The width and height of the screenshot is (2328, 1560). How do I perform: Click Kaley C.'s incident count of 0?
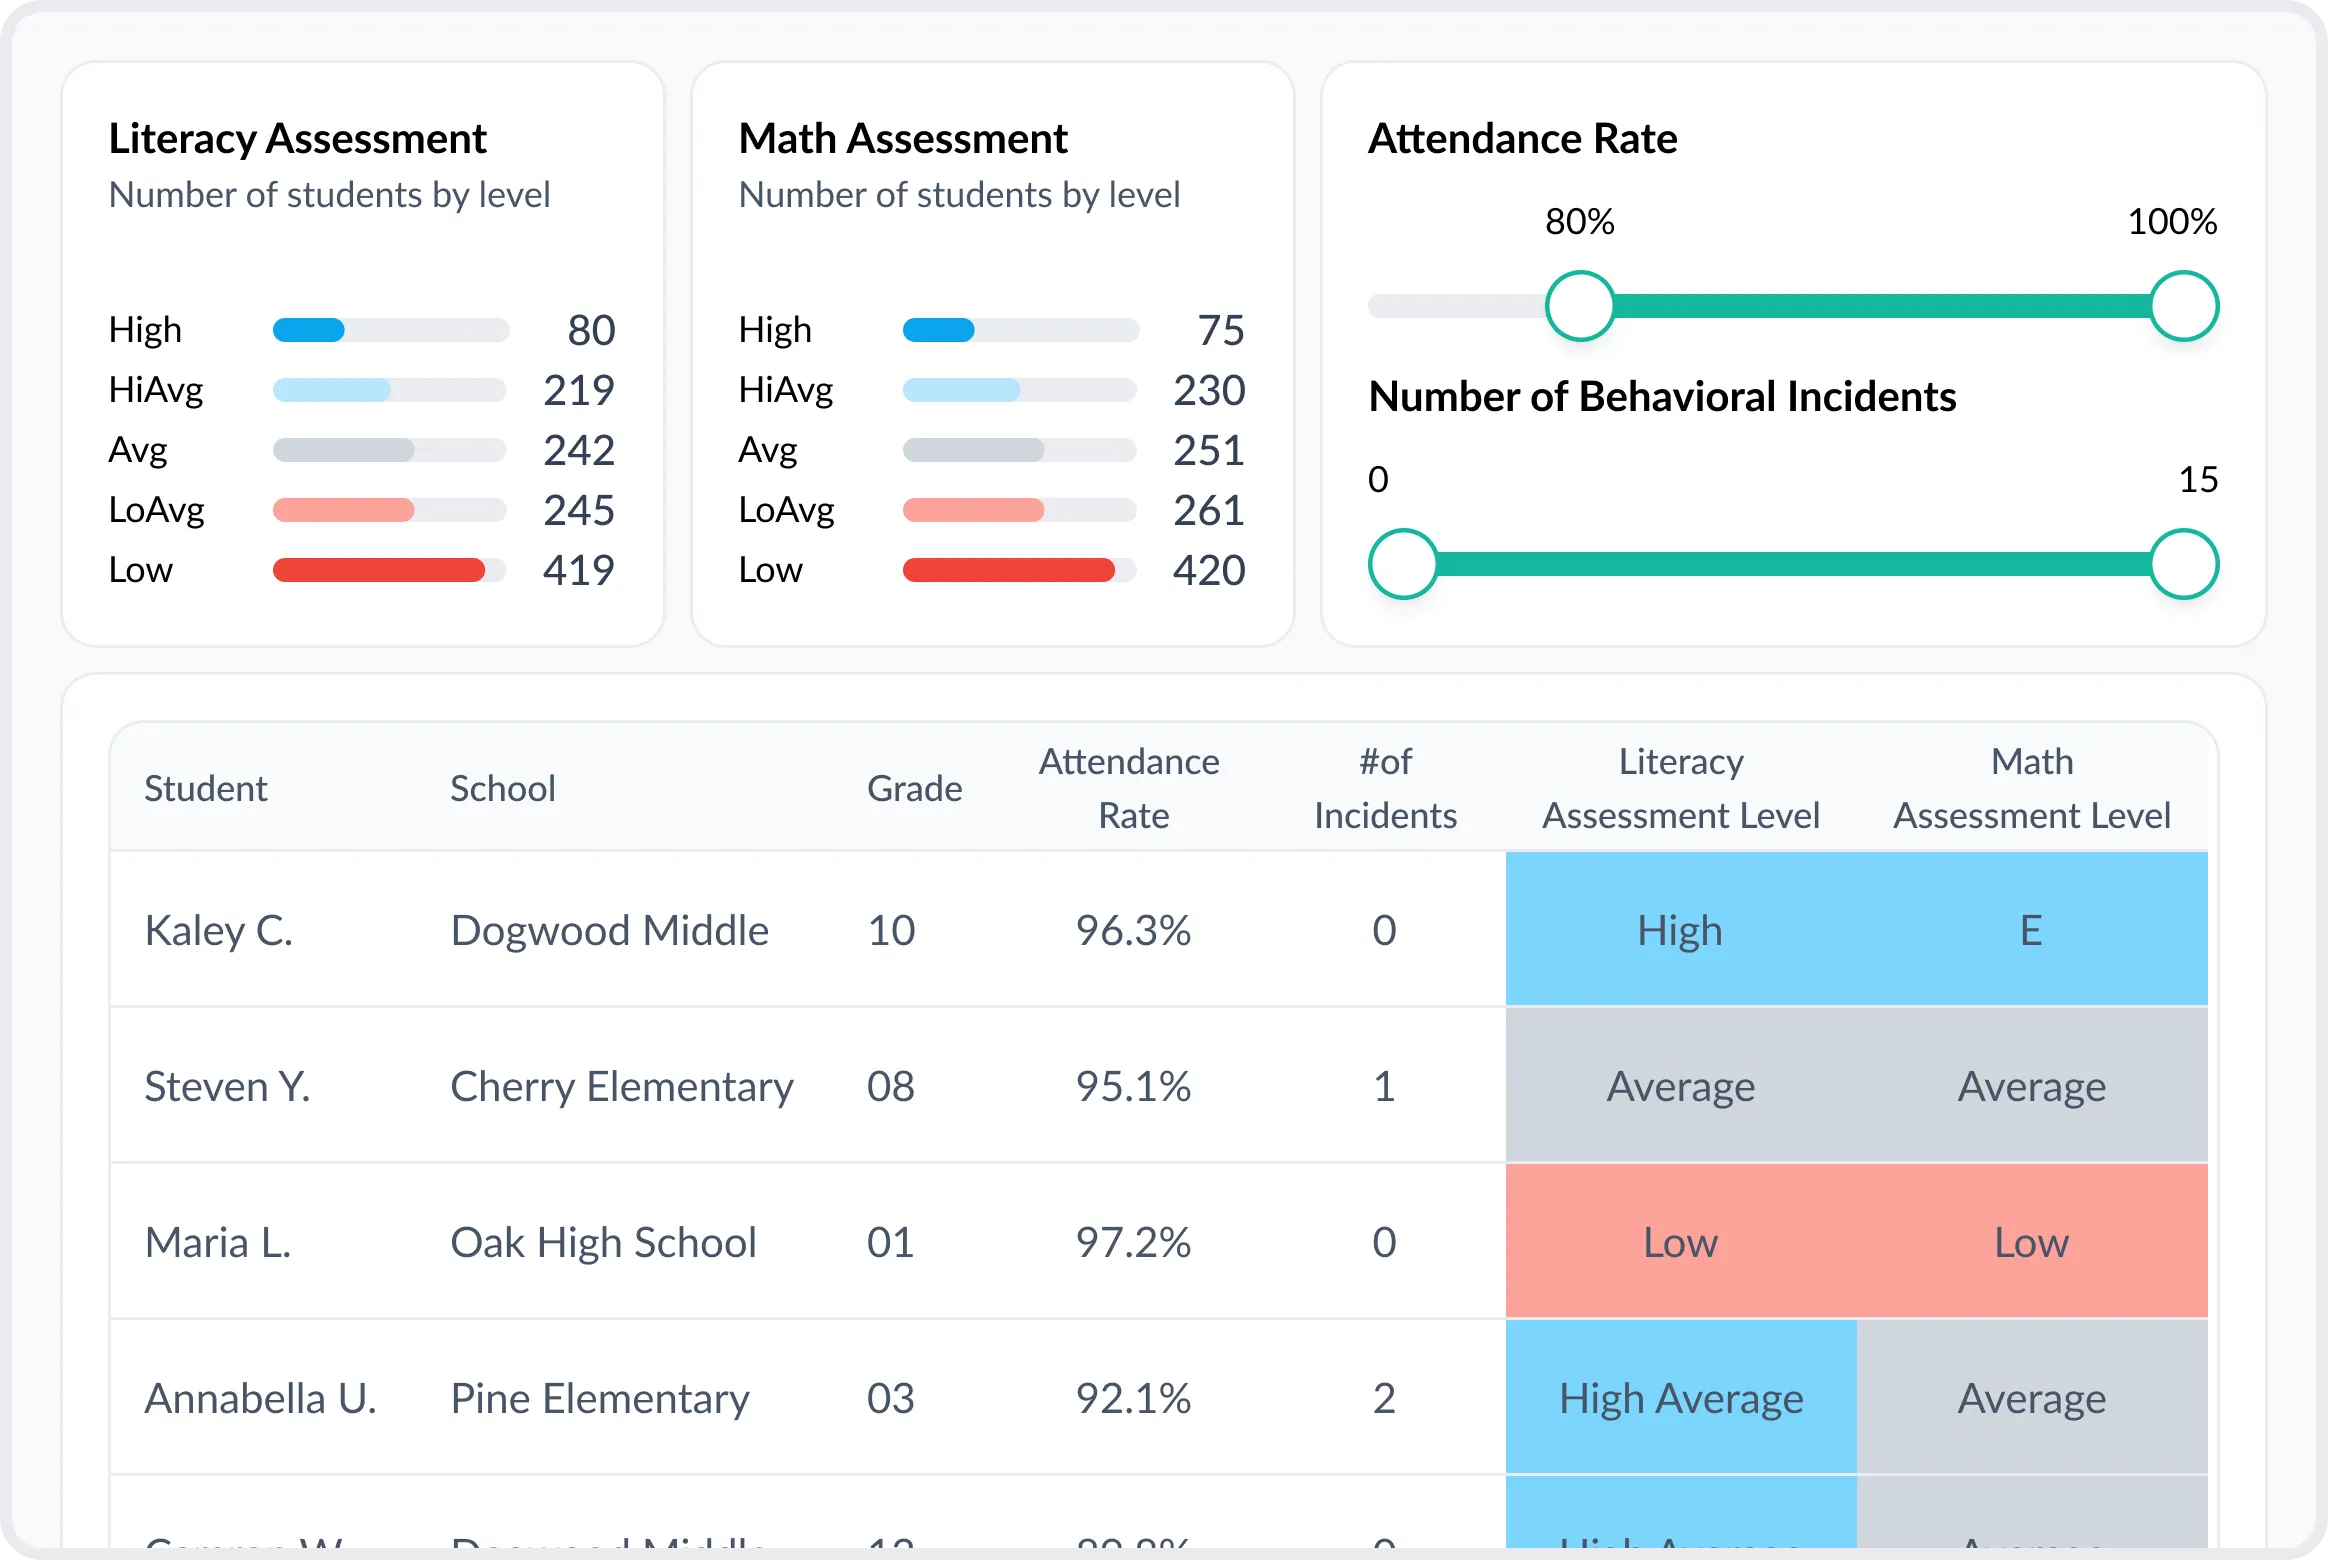(1384, 931)
